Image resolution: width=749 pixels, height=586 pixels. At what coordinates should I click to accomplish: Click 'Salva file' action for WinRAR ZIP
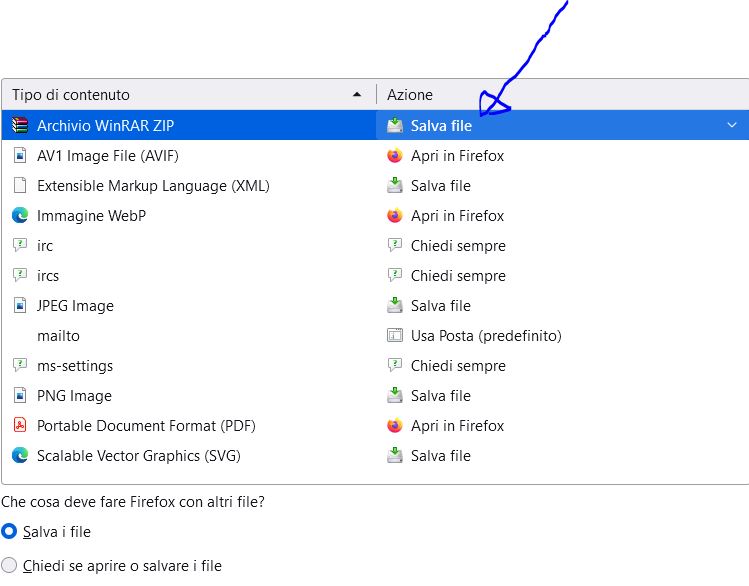(441, 125)
